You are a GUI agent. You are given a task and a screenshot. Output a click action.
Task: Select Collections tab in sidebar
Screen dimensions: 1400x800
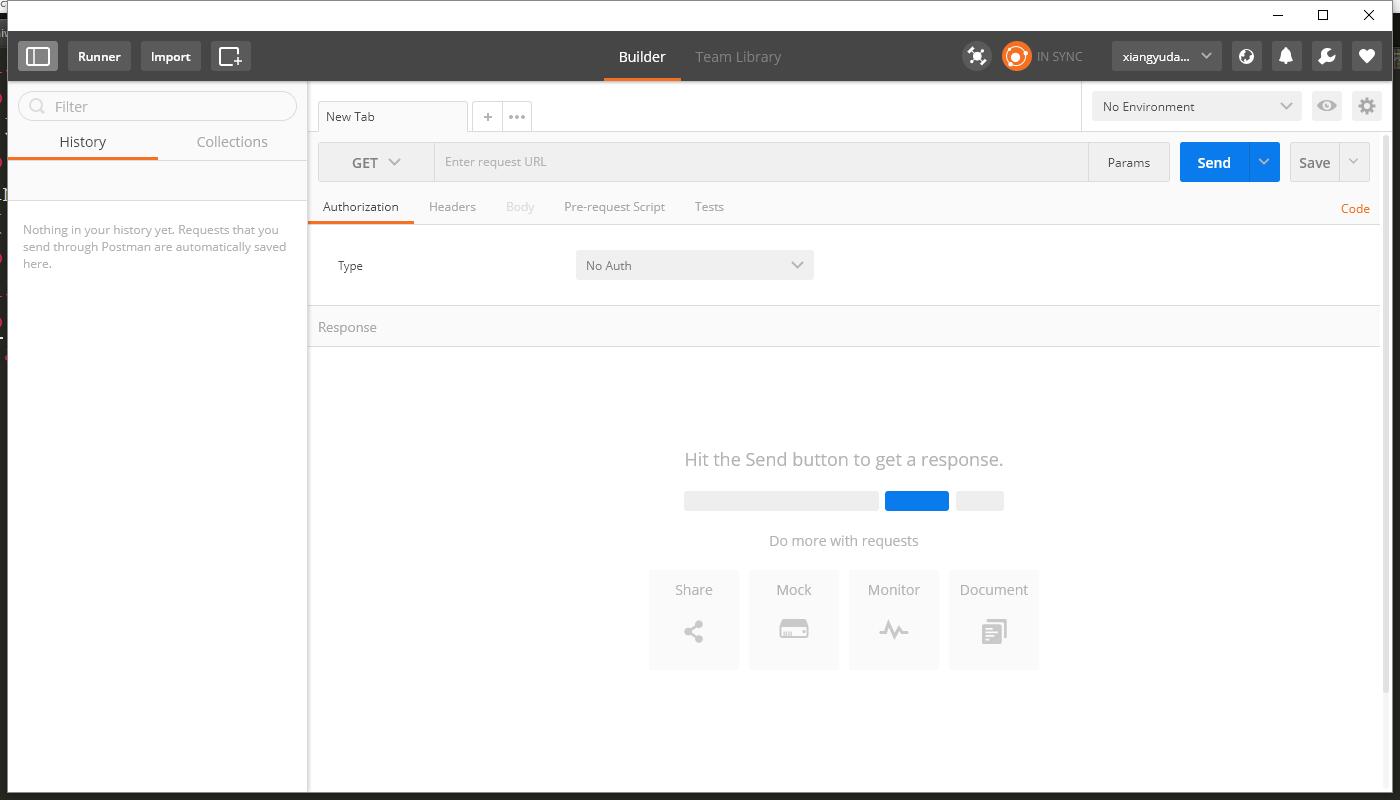coord(232,142)
